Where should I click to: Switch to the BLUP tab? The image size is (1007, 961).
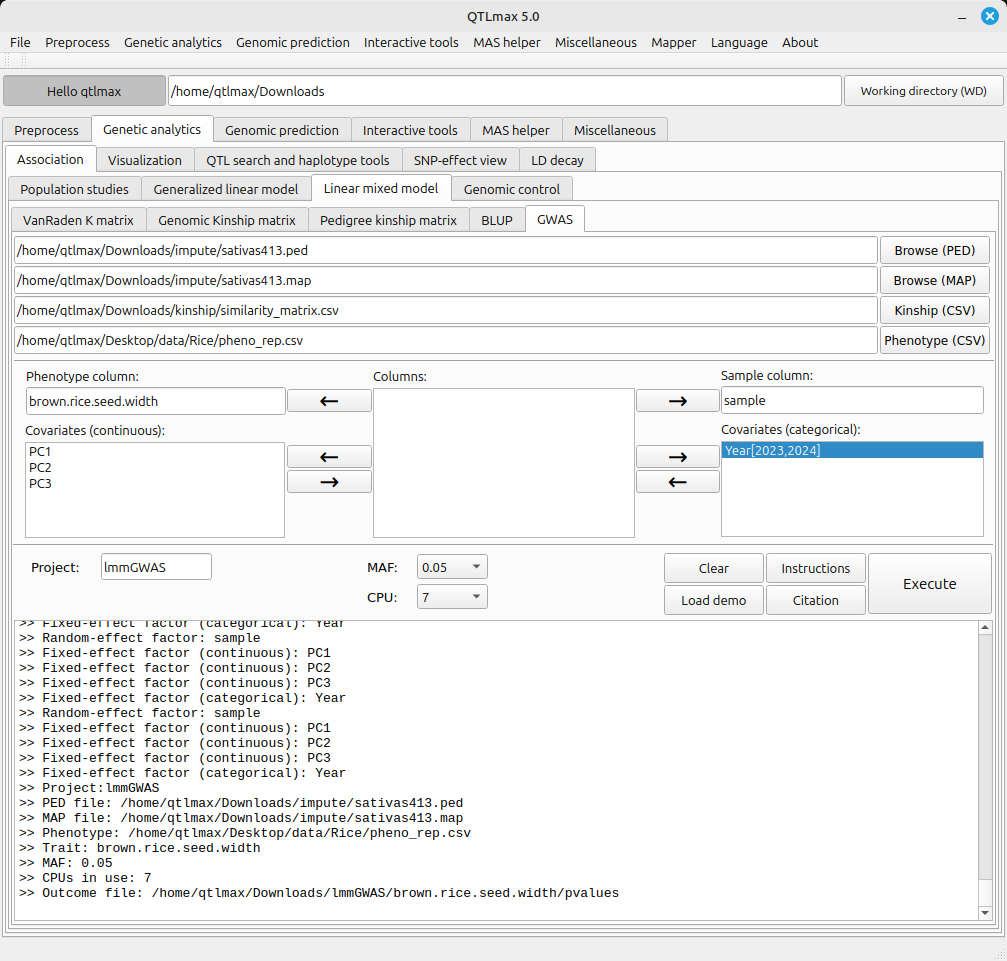tap(497, 220)
